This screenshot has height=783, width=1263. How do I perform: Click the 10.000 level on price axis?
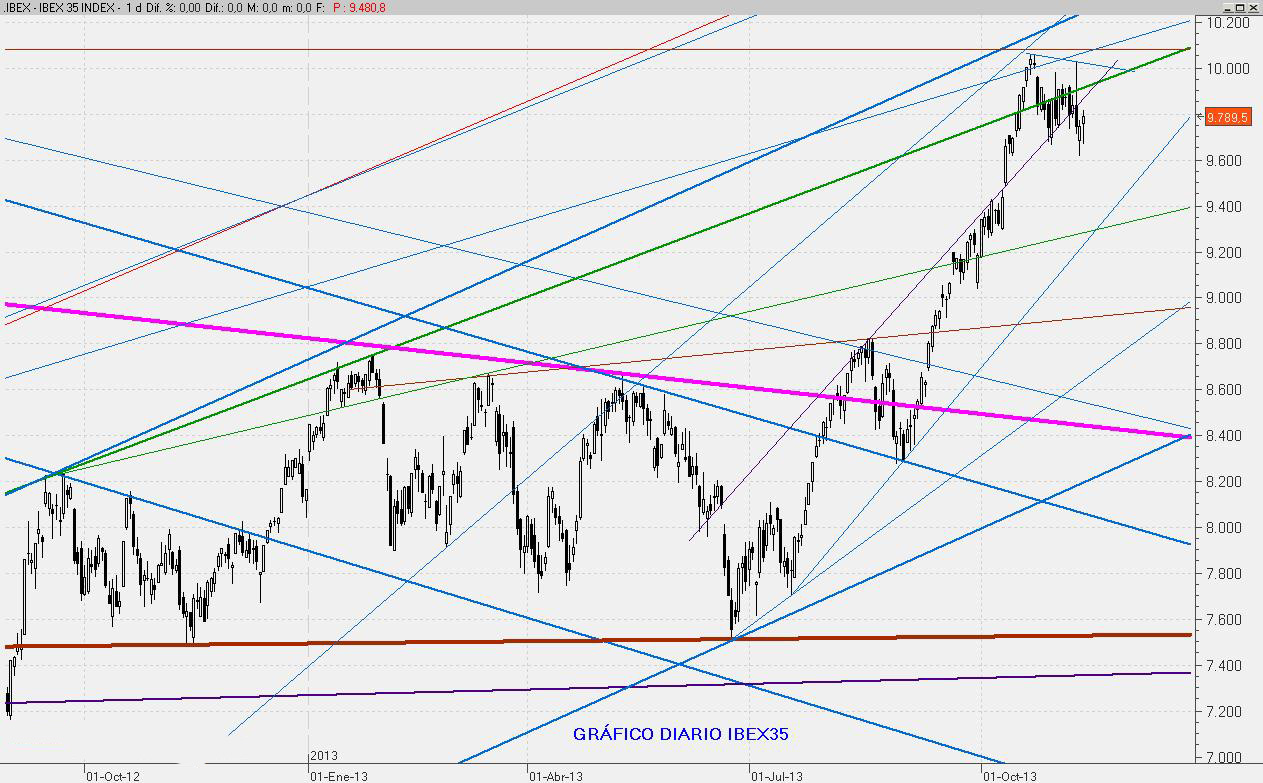(x=1227, y=69)
